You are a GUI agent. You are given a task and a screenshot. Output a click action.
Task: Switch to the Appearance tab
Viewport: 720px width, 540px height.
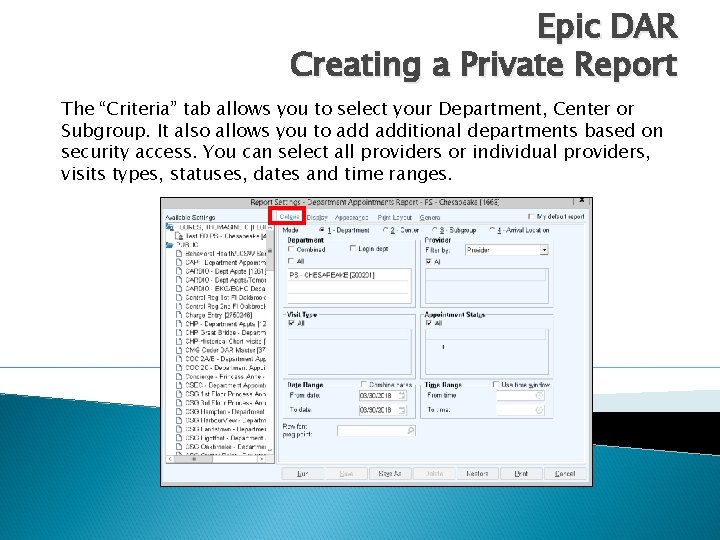pyautogui.click(x=351, y=218)
